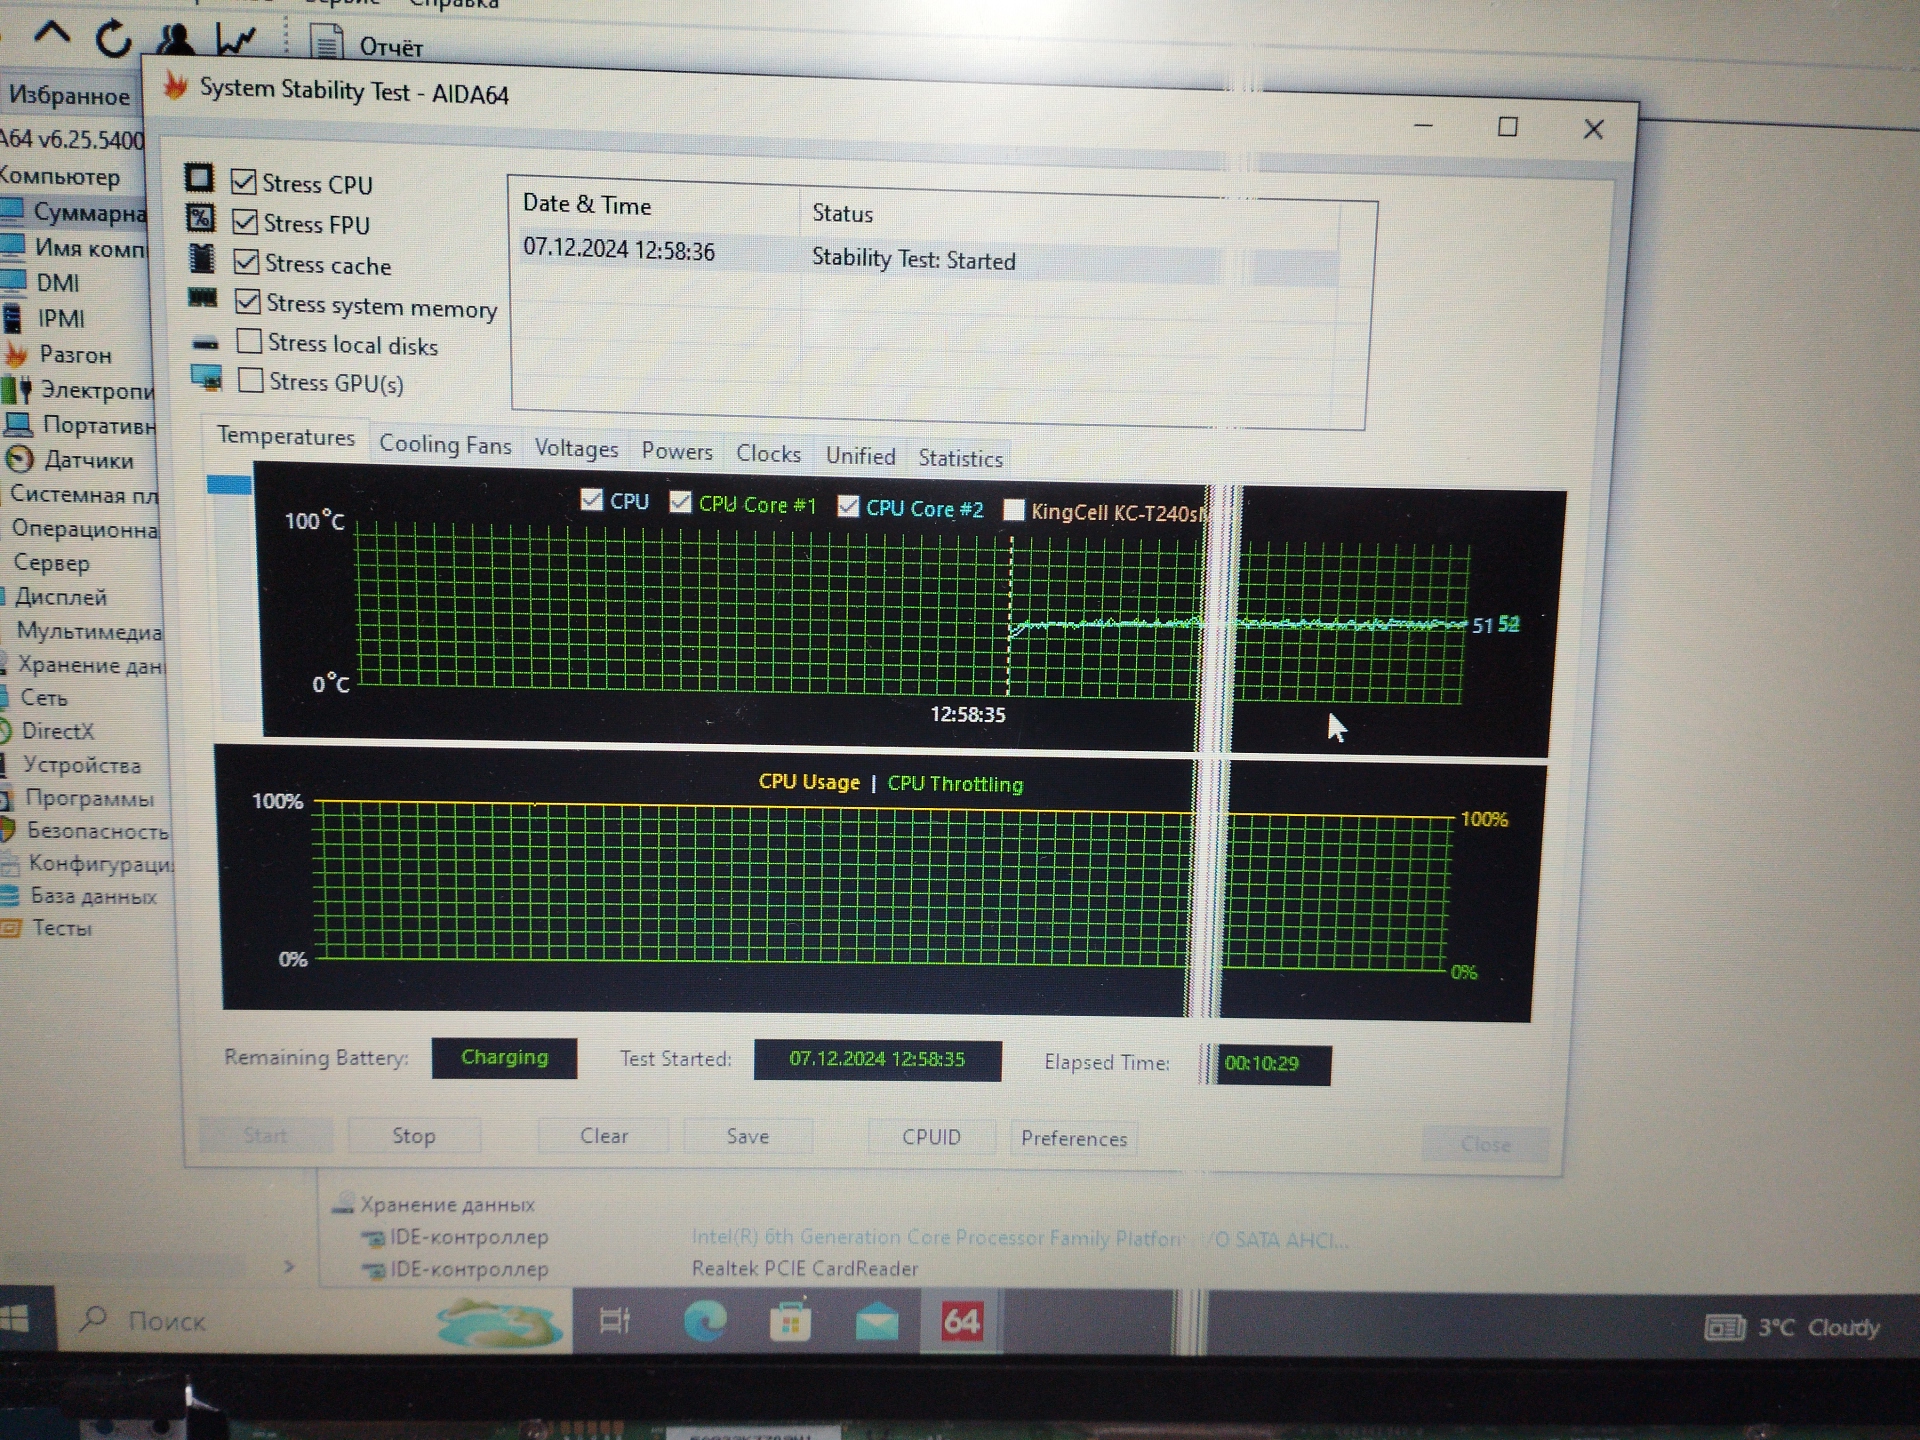Click the Up arrow toolbar icon
The width and height of the screenshot is (1920, 1440).
(52, 34)
